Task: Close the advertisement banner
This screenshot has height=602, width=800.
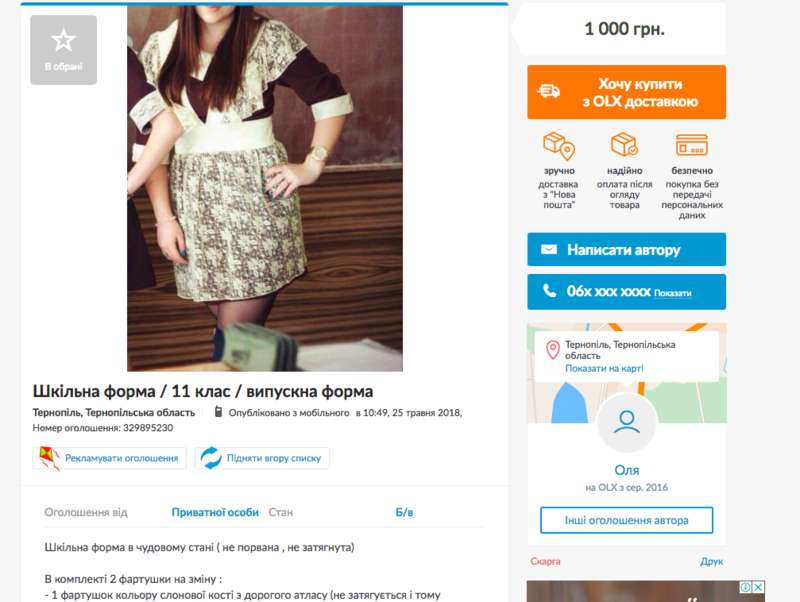Action: coord(758,587)
